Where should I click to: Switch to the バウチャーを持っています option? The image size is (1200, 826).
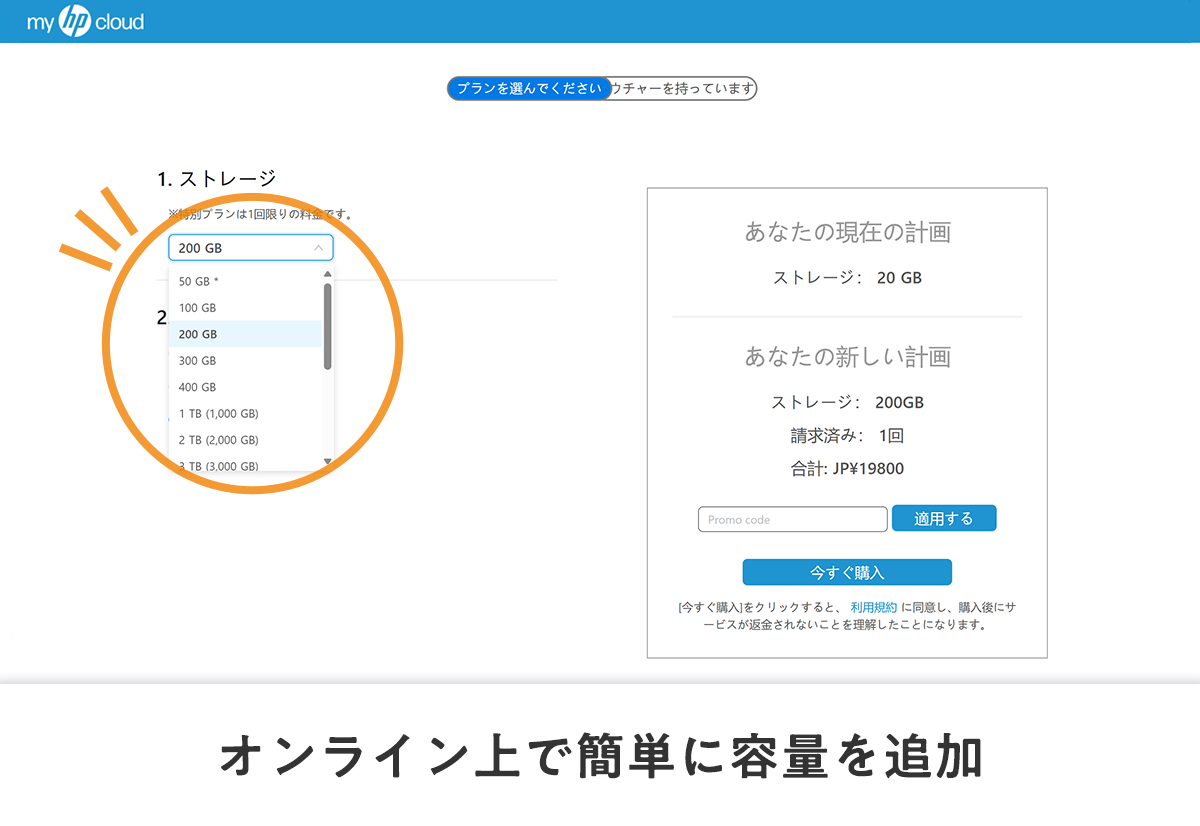(x=684, y=89)
